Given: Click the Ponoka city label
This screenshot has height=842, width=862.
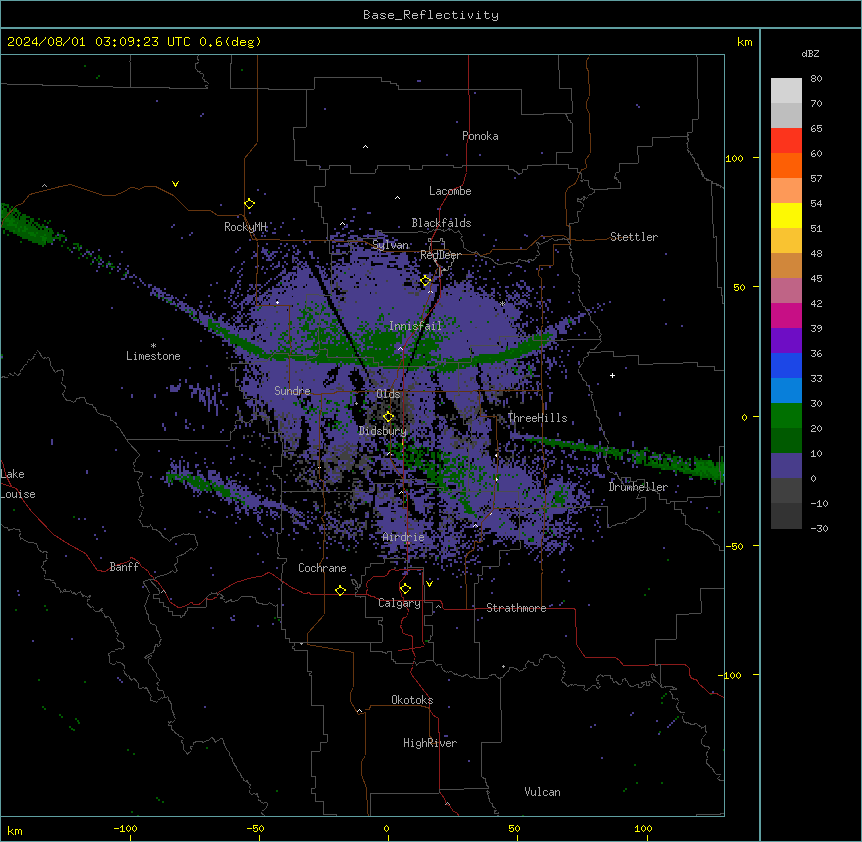Looking at the screenshot, I should coord(480,136).
